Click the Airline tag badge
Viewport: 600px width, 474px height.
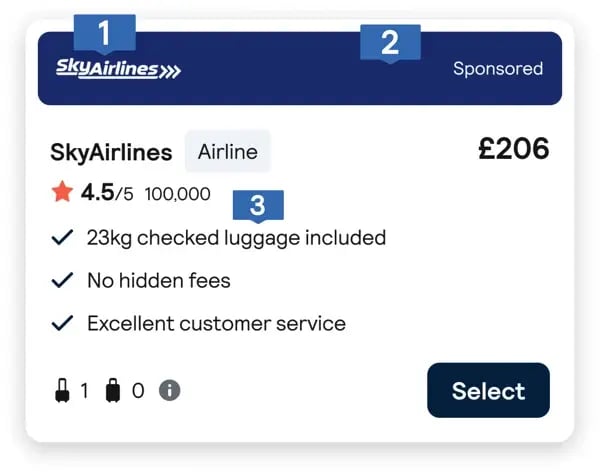pos(228,151)
